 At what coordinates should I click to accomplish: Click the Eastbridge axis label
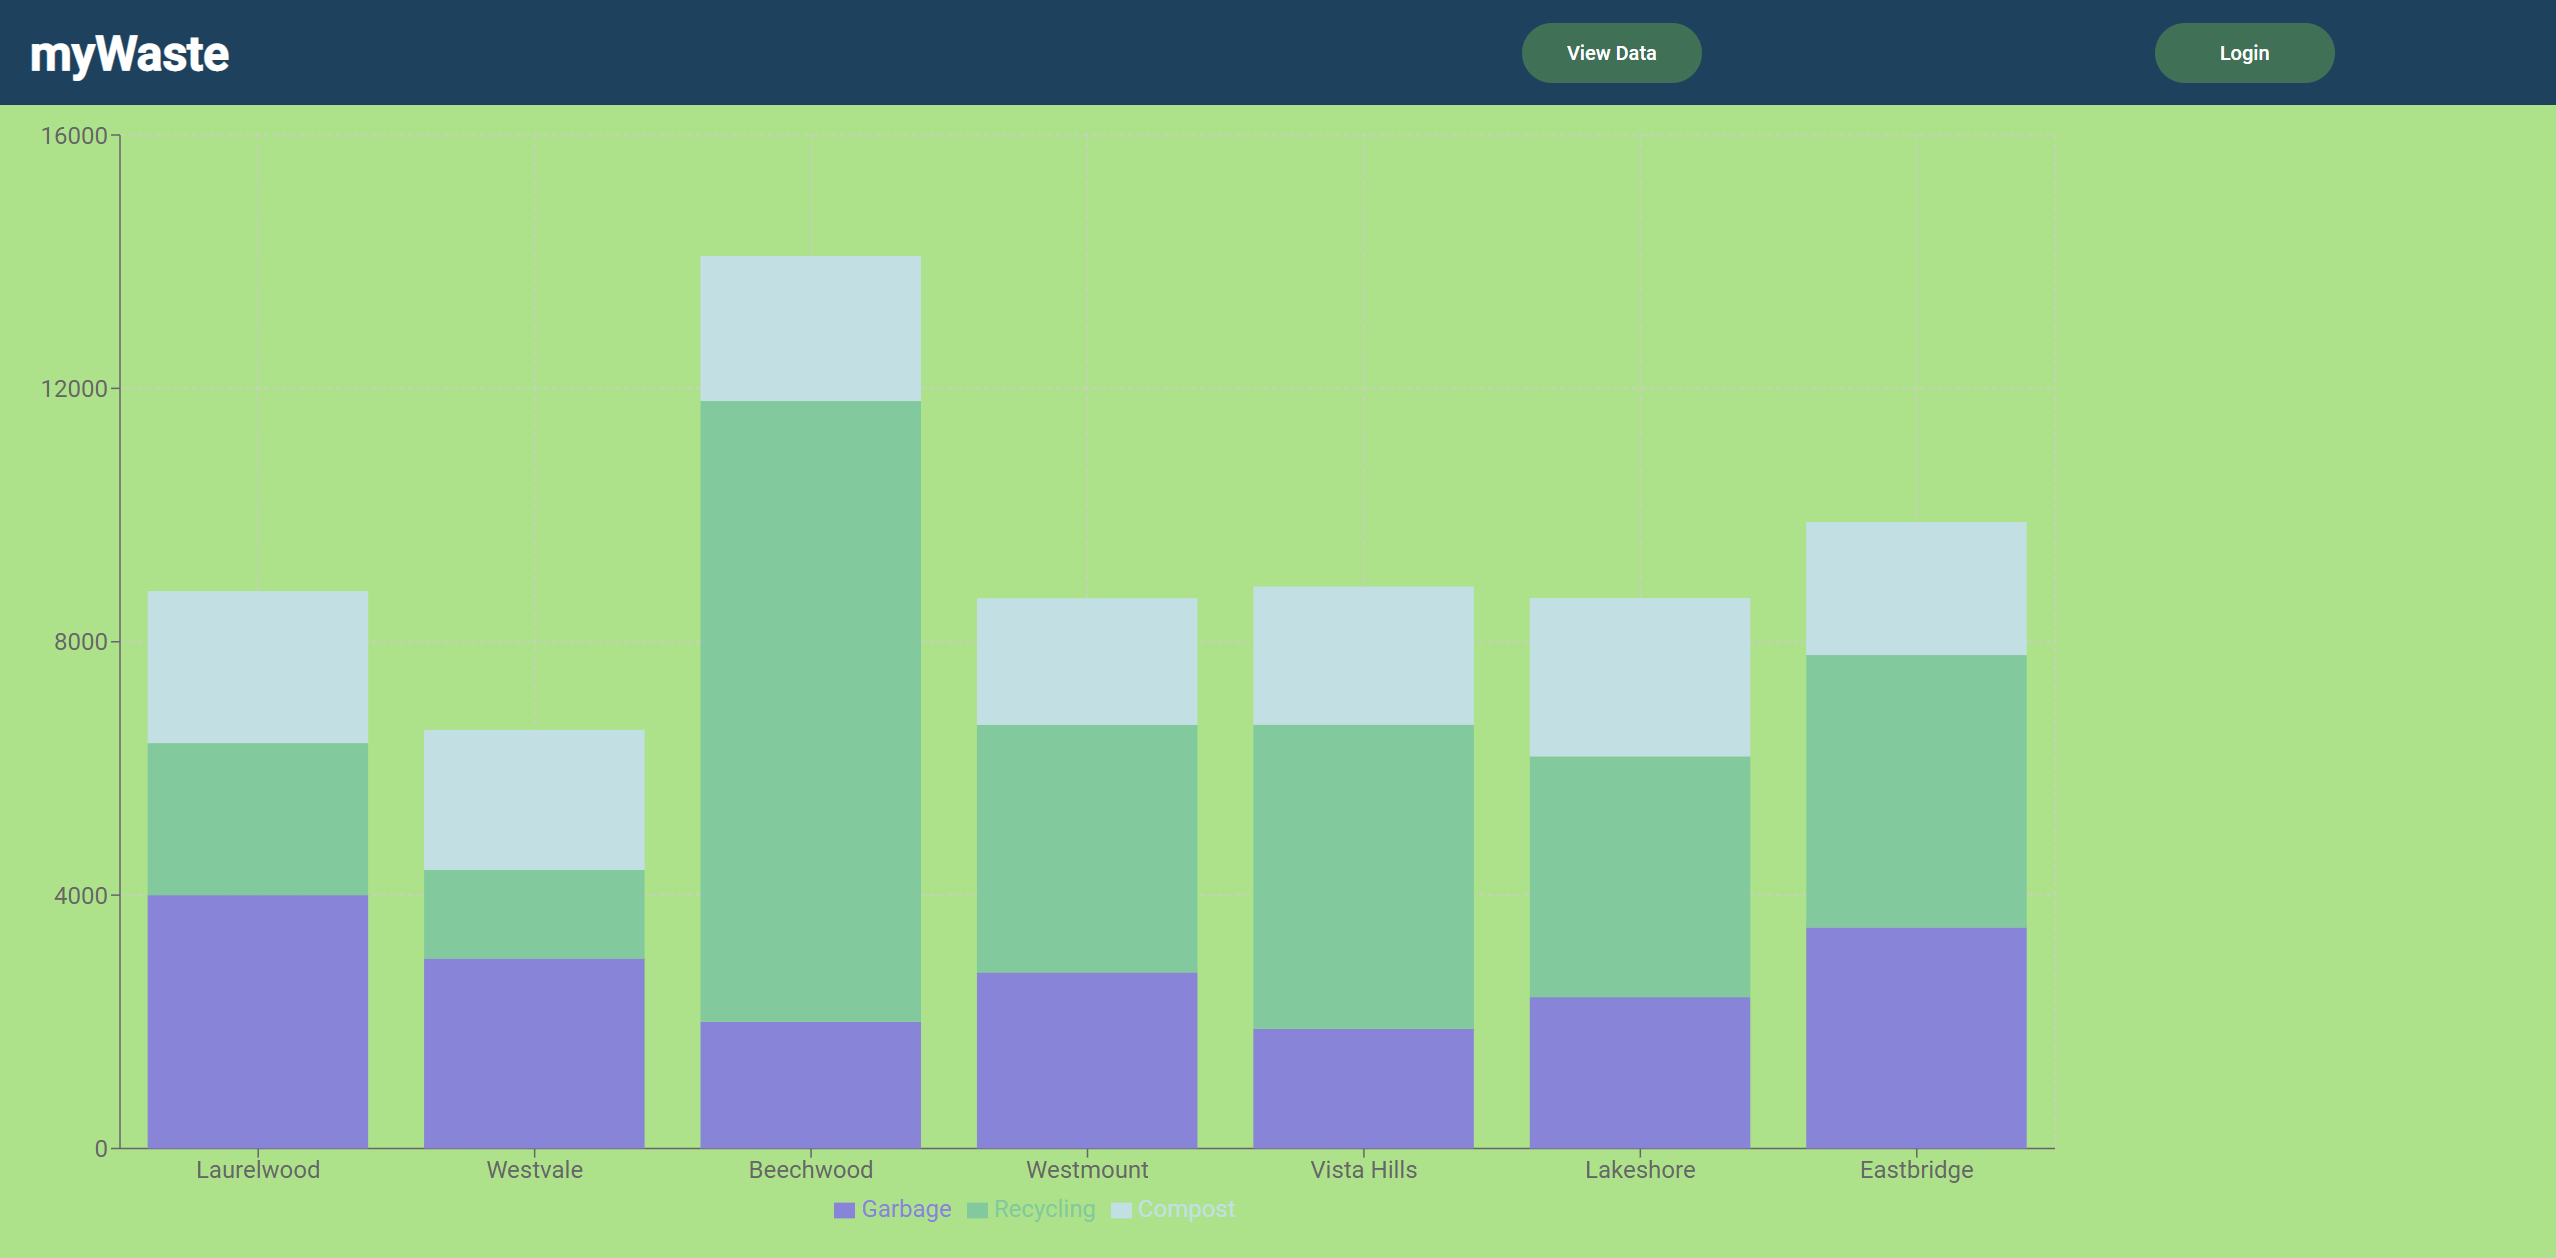pos(1915,1169)
